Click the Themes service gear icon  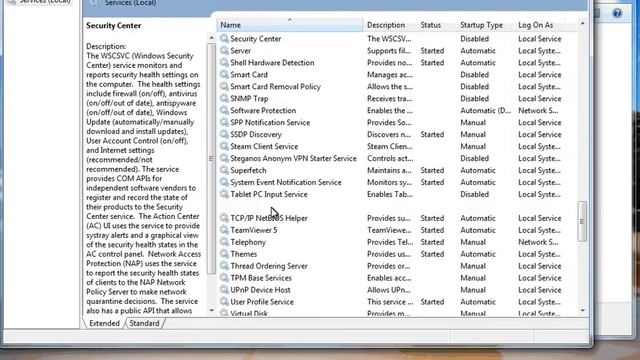click(224, 254)
